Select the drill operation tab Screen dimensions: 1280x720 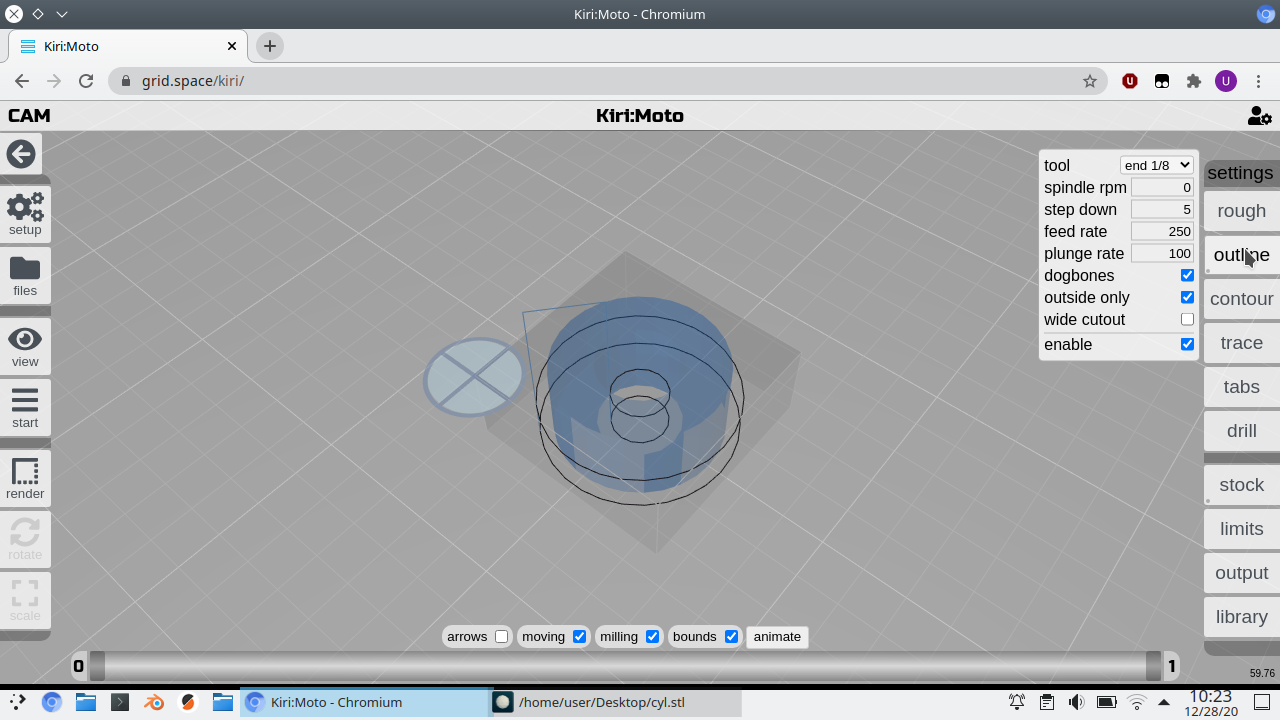pyautogui.click(x=1240, y=430)
